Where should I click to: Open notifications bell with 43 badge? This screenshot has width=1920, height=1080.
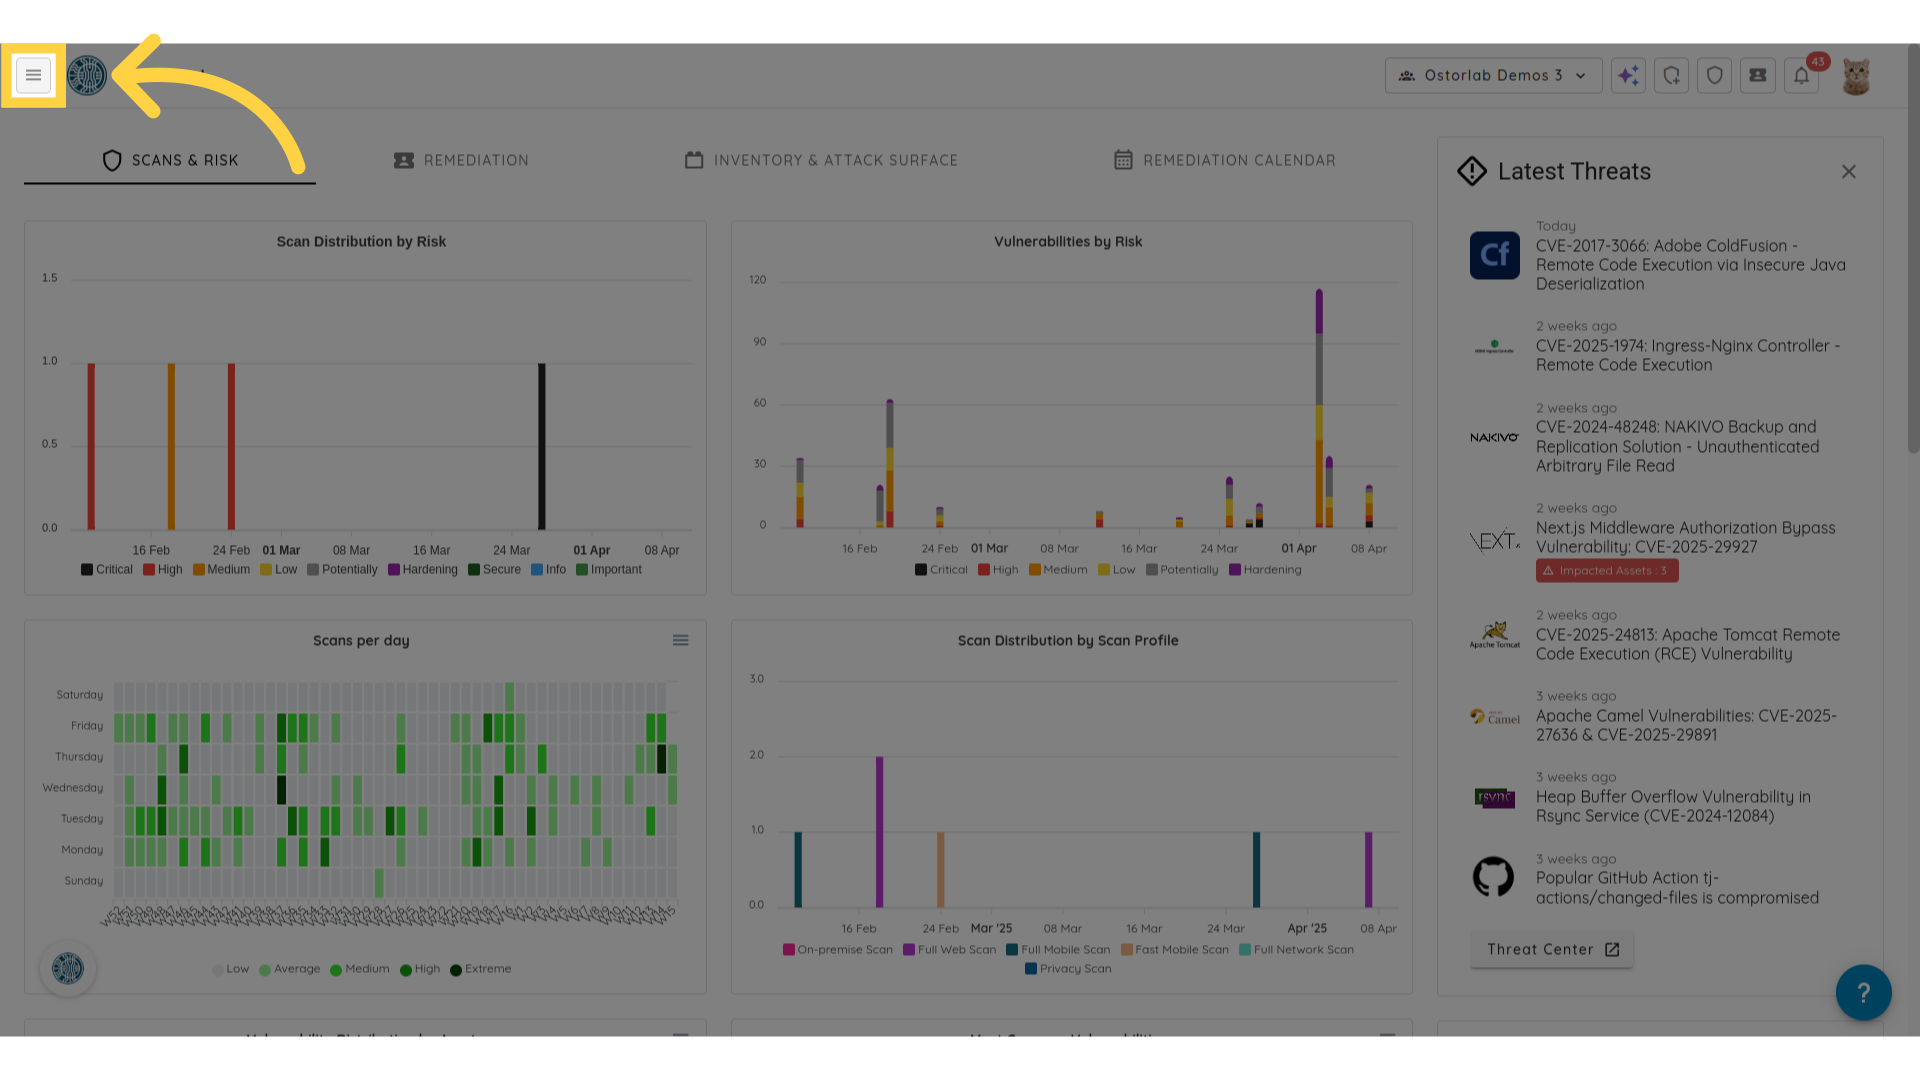(x=1801, y=75)
